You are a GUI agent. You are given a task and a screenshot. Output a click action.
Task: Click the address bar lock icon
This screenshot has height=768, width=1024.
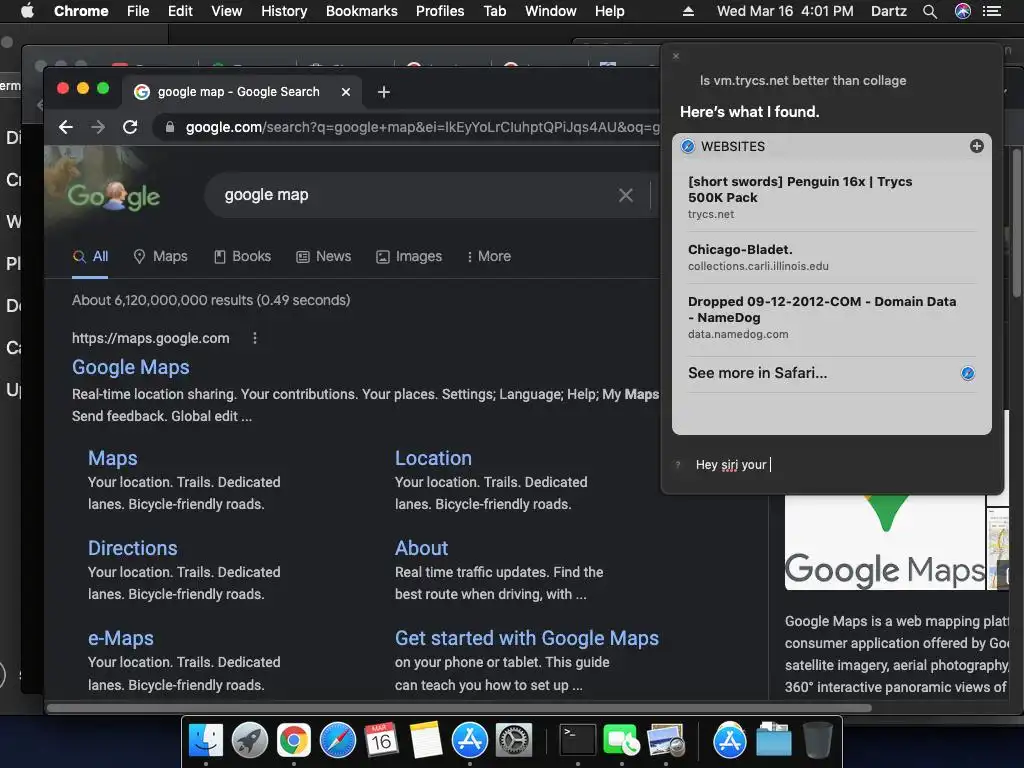(170, 127)
